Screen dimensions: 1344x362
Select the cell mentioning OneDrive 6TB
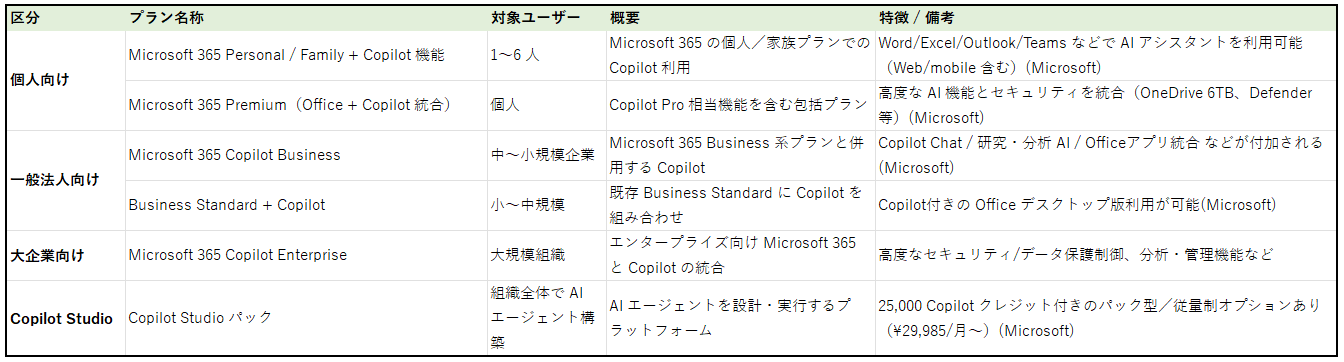[x=1106, y=105]
